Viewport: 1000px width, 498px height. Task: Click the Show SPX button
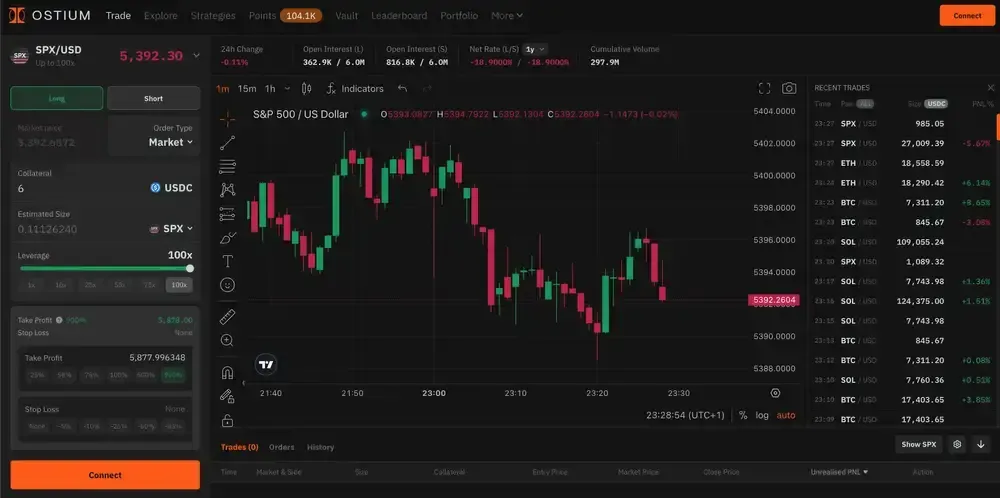918,444
